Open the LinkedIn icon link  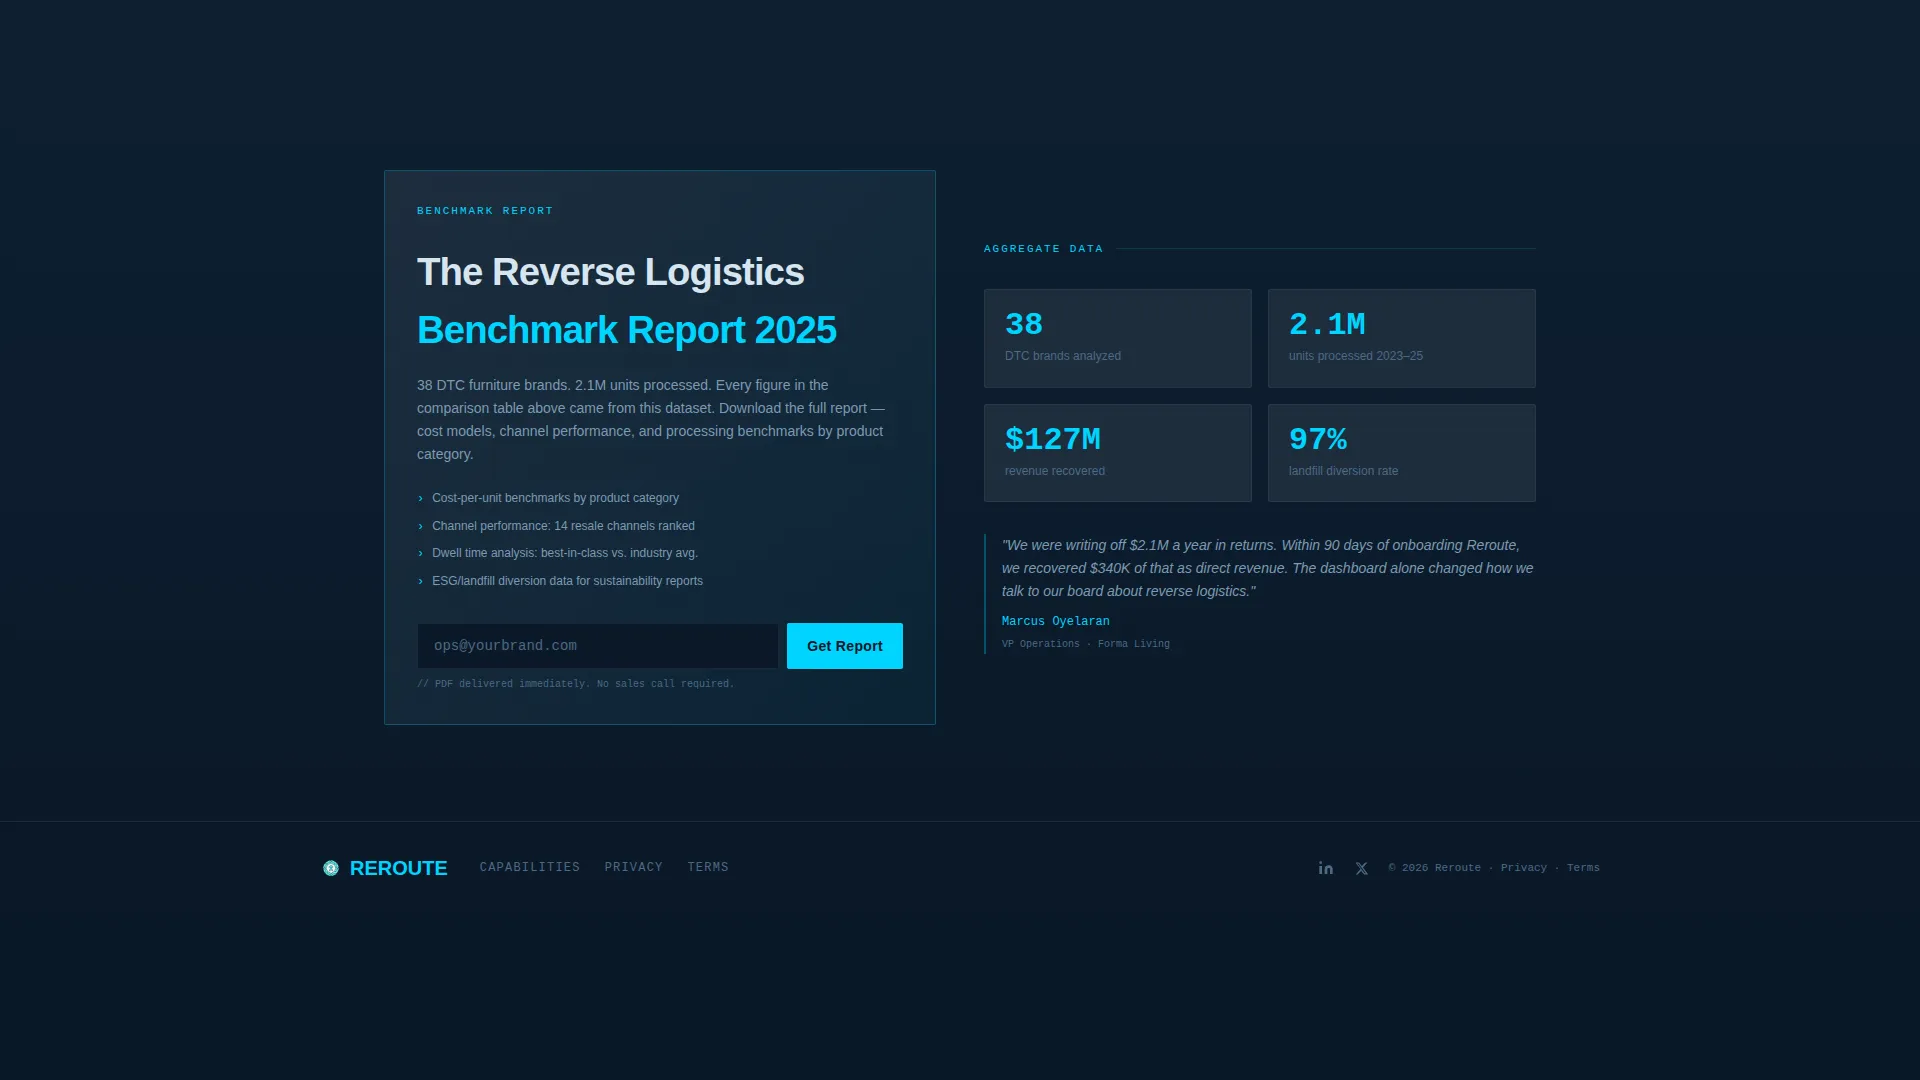(x=1325, y=868)
